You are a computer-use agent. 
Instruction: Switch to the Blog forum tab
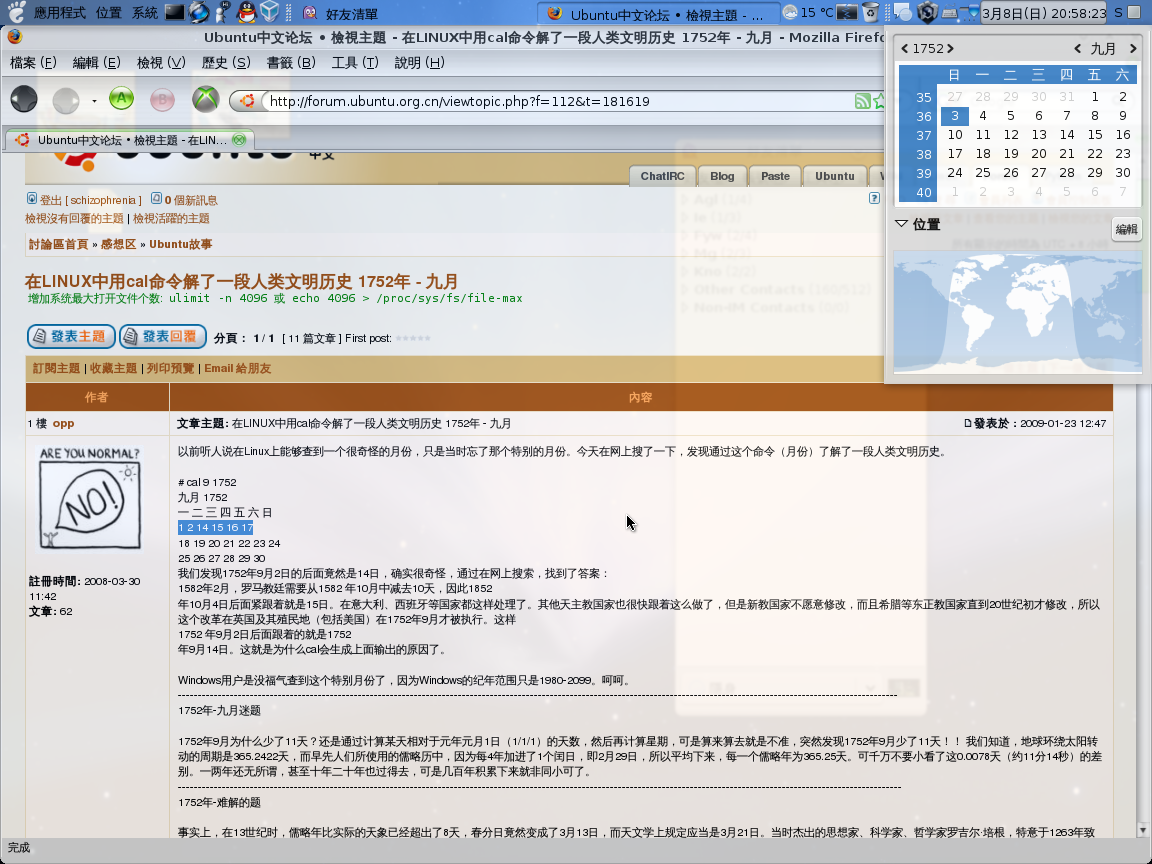pos(721,176)
